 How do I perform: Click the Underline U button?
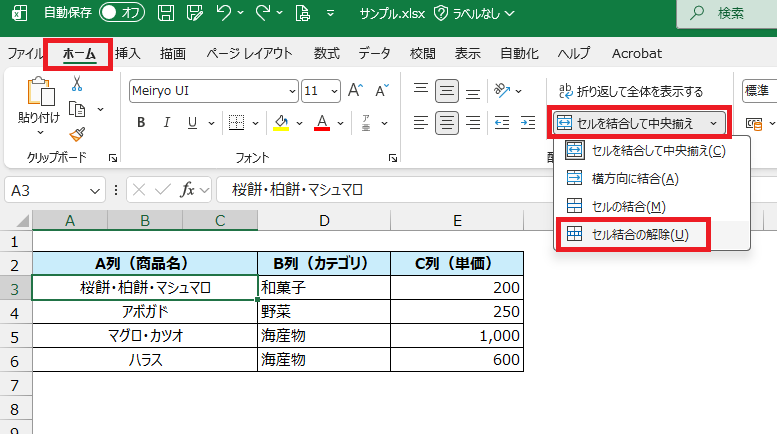(x=192, y=123)
